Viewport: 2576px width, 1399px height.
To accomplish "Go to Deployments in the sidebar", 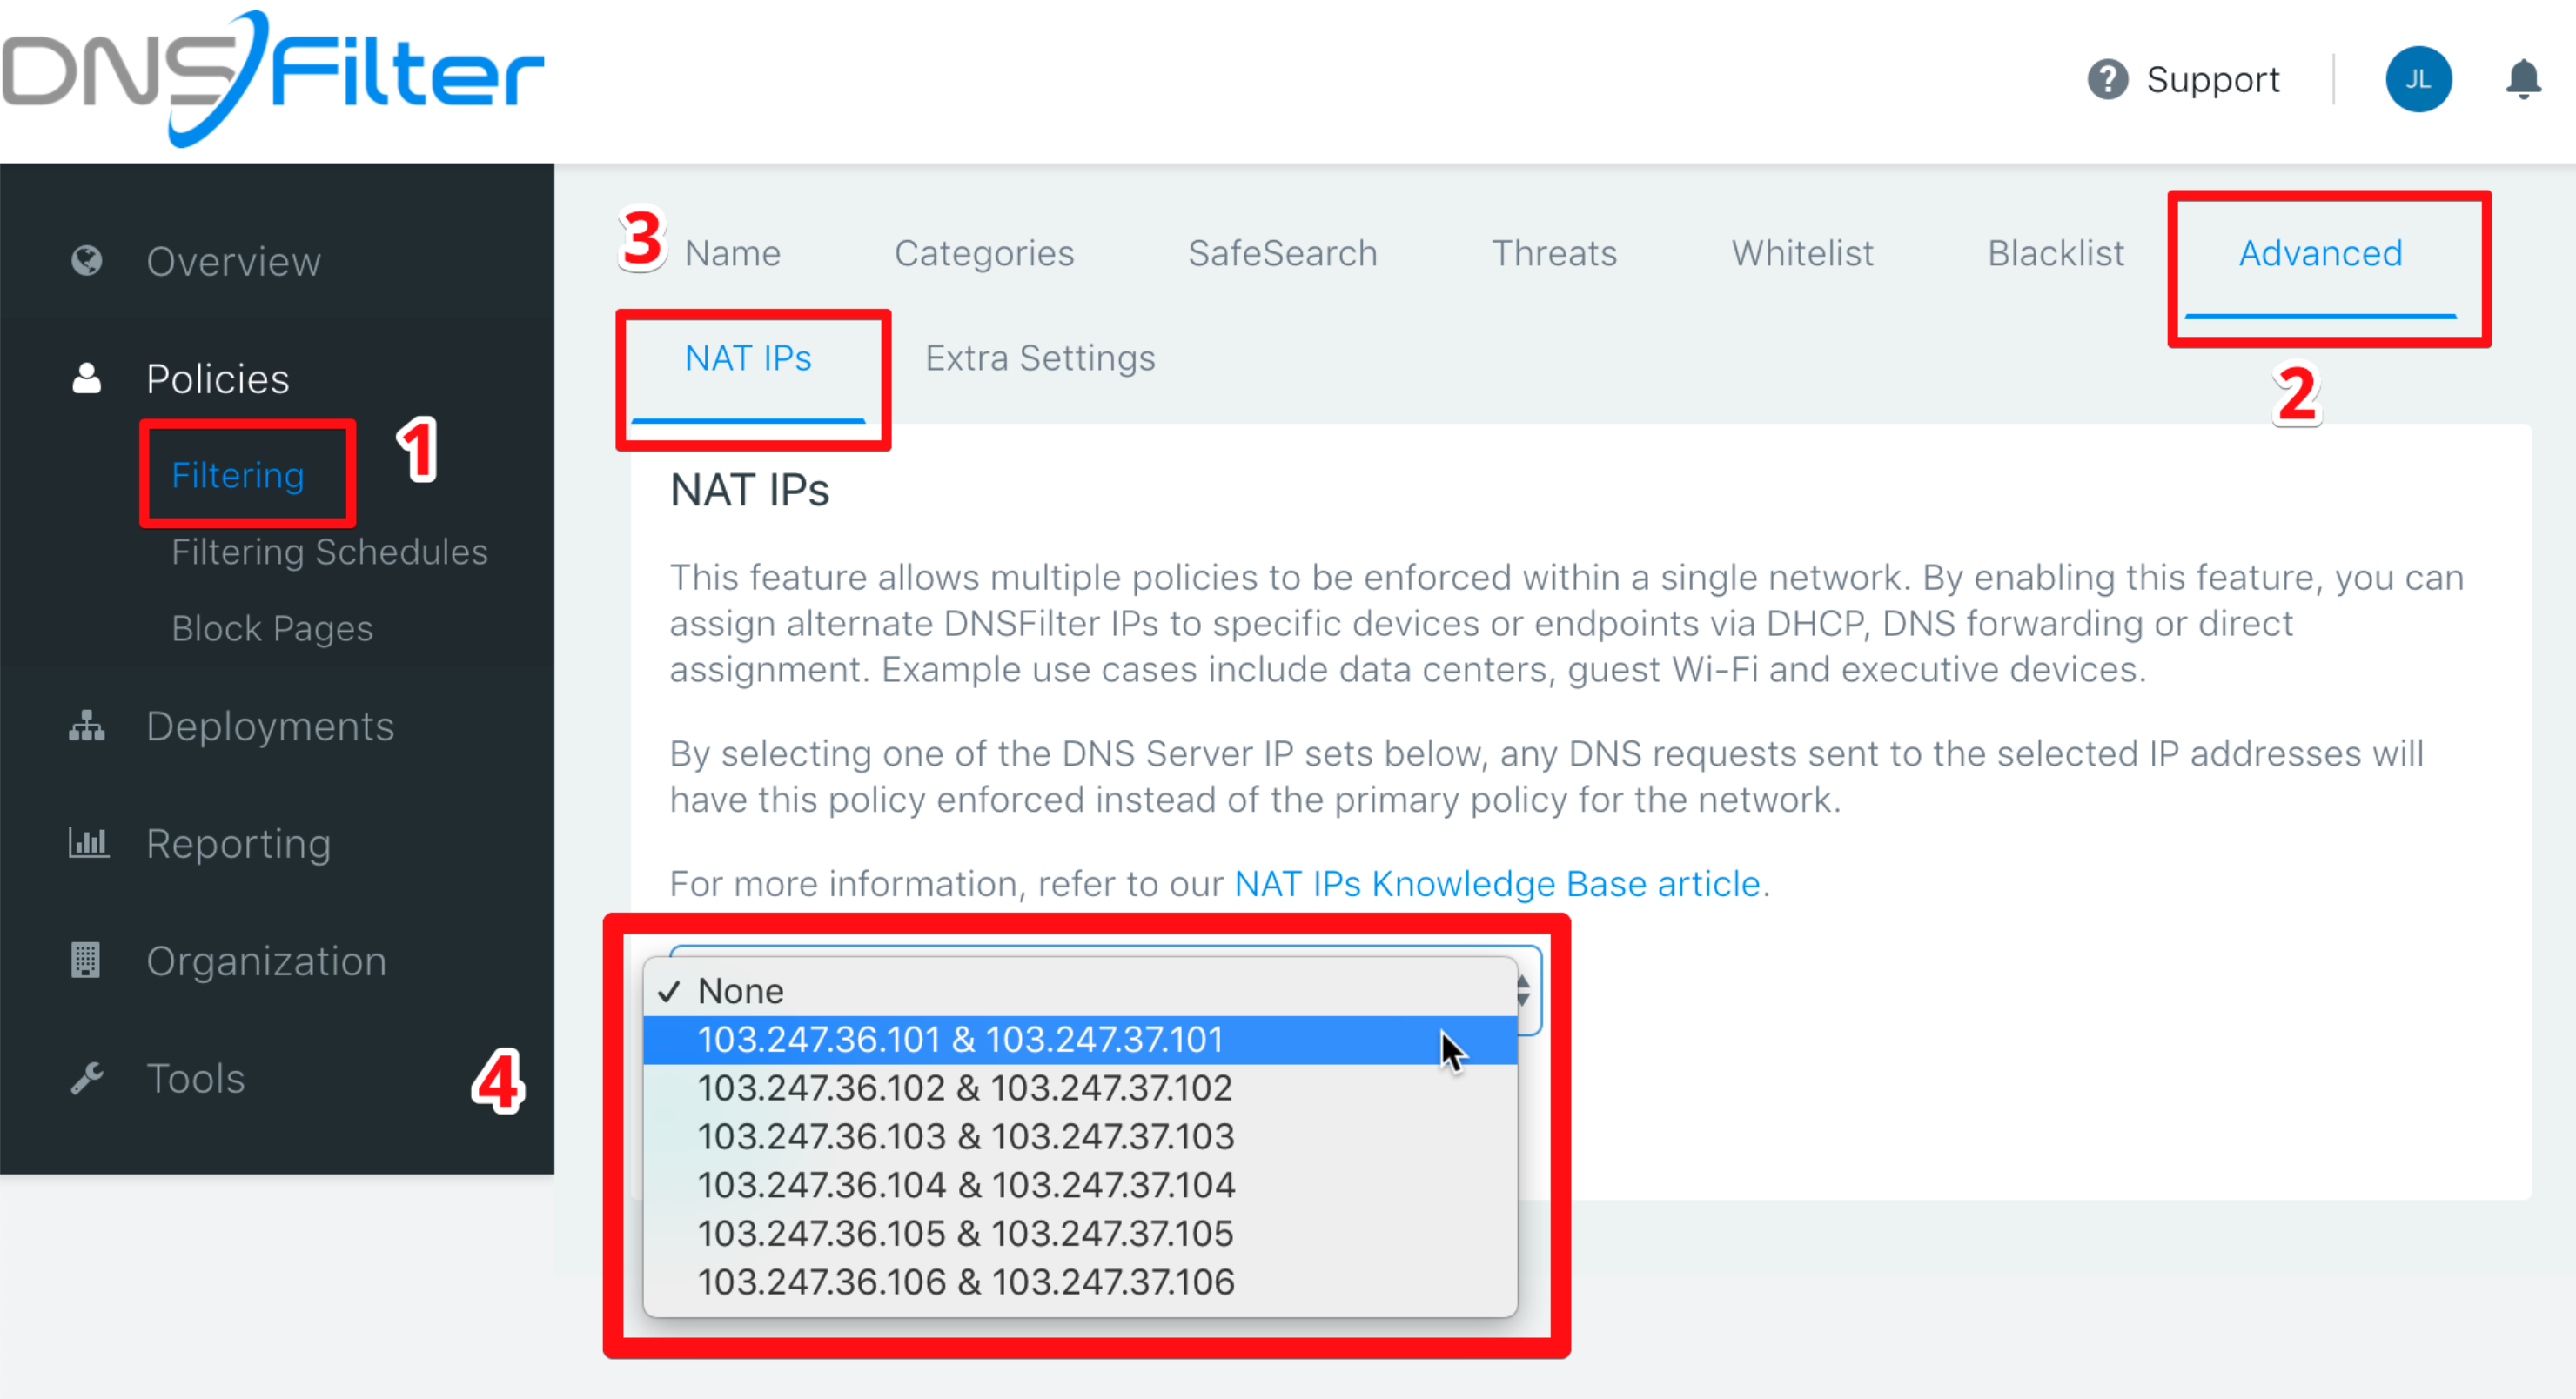I will [x=270, y=726].
